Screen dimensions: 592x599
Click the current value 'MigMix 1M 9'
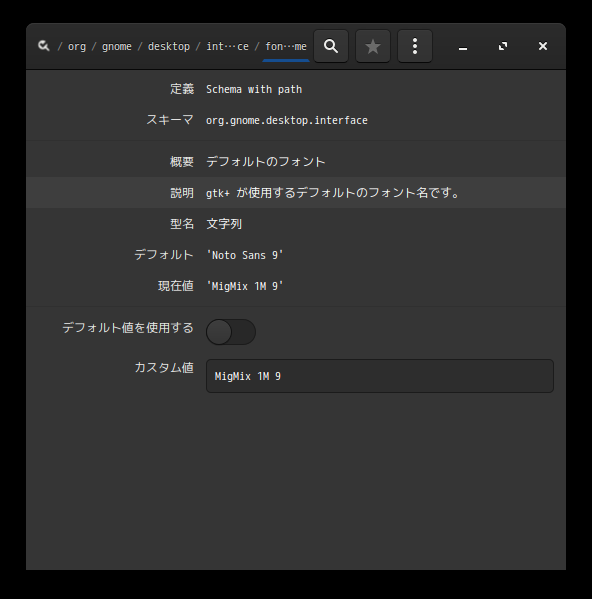click(245, 286)
